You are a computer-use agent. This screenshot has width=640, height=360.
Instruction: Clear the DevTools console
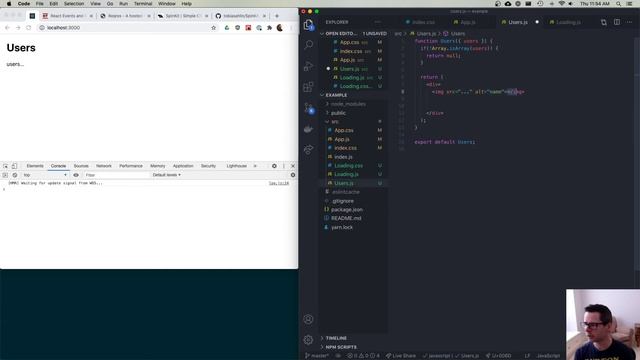pyautogui.click(x=15, y=175)
